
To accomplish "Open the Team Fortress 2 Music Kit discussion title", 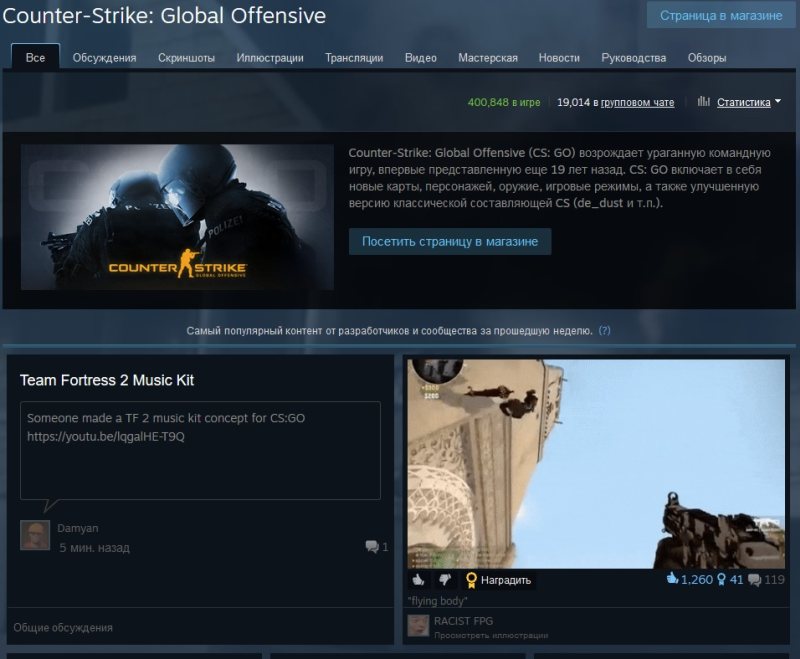I will pyautogui.click(x=107, y=380).
